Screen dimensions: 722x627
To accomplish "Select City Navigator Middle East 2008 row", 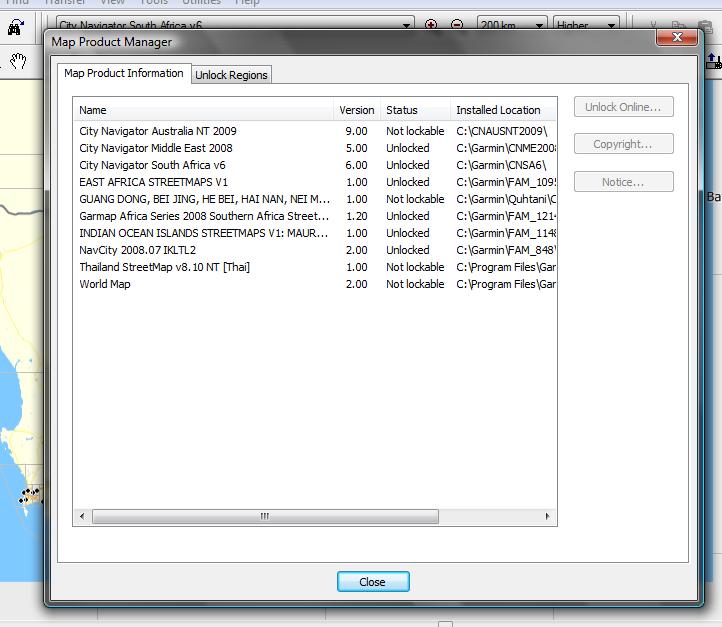I will coord(156,148).
